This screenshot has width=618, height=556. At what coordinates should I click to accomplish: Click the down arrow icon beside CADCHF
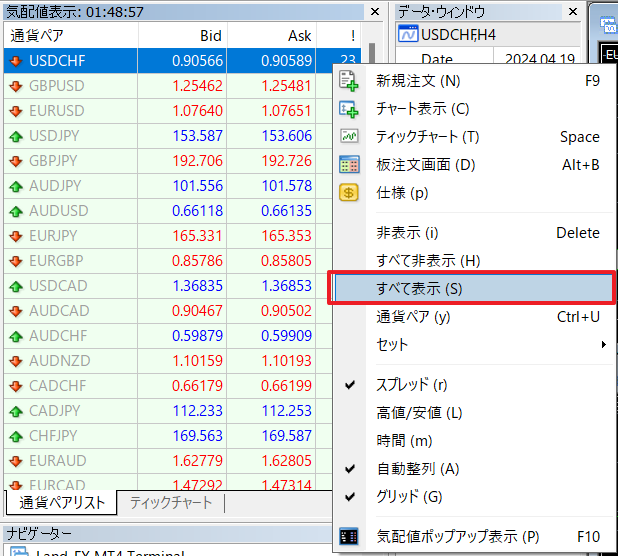(x=16, y=386)
